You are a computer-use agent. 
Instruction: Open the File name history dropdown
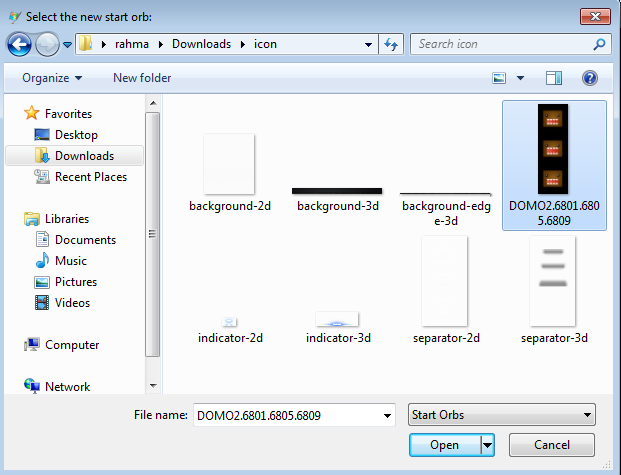(387, 416)
